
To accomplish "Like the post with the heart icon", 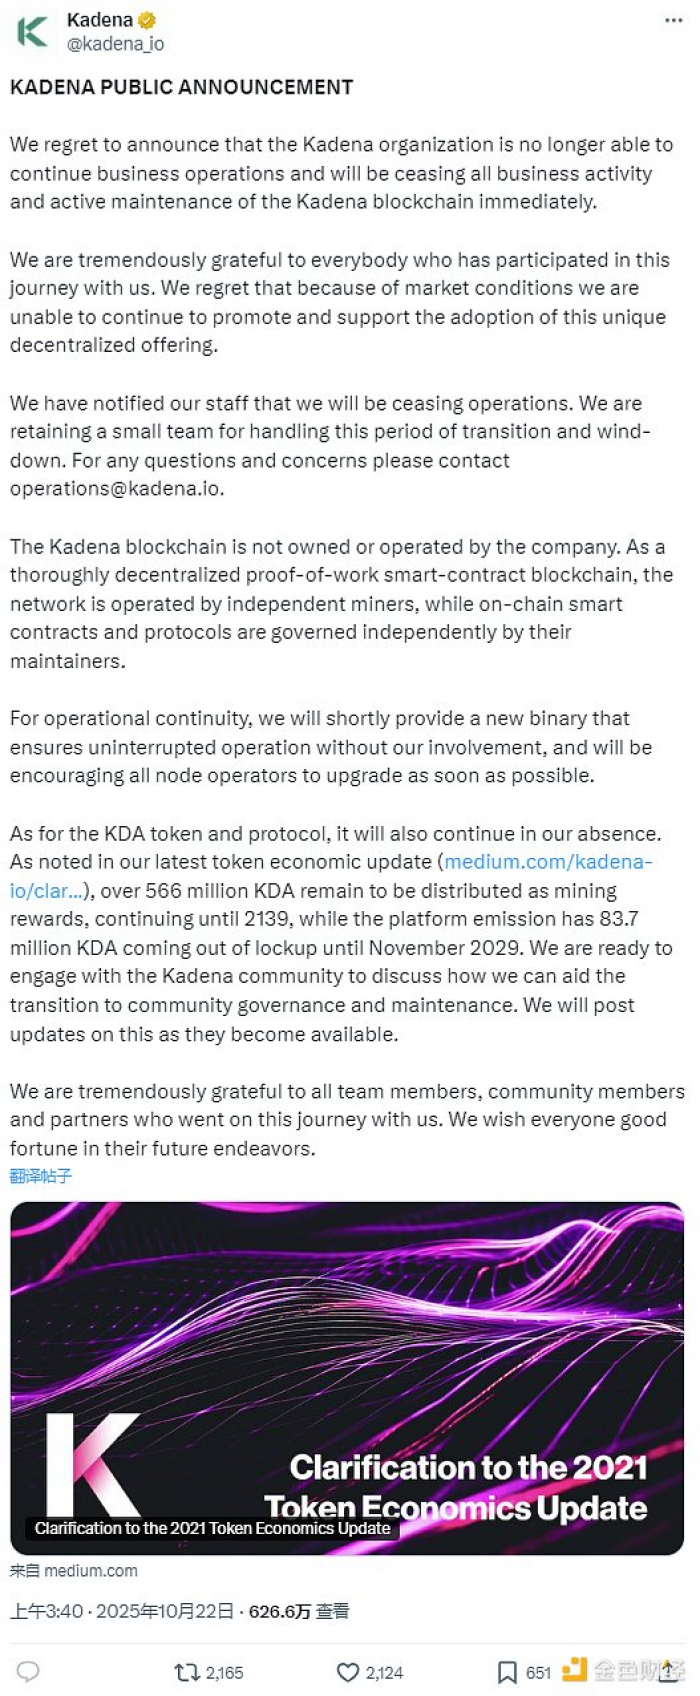I will (347, 1672).
